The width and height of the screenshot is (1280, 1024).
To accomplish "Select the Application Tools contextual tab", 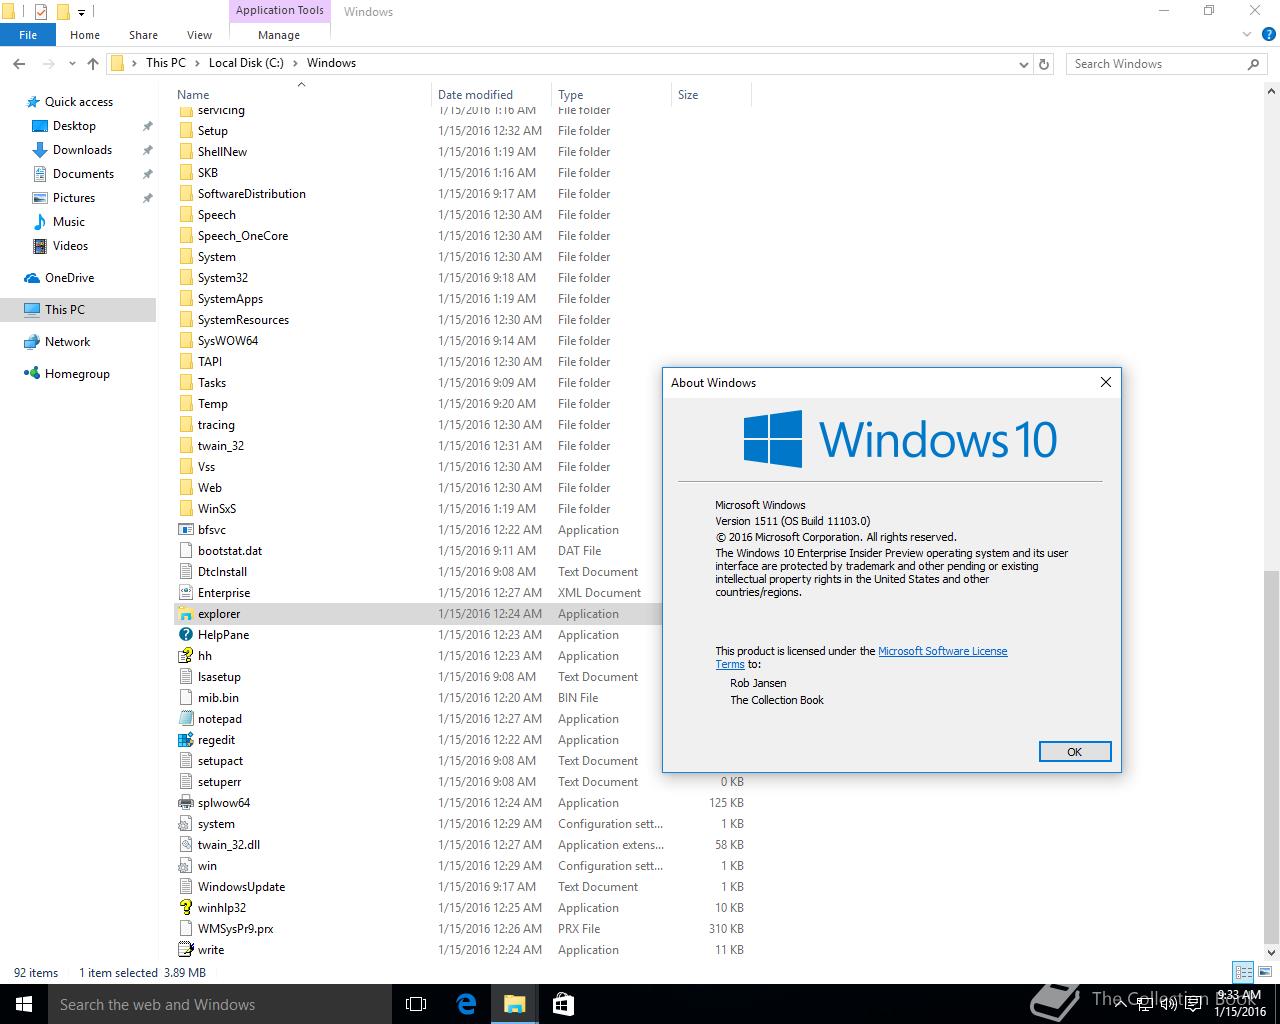I will (x=279, y=11).
